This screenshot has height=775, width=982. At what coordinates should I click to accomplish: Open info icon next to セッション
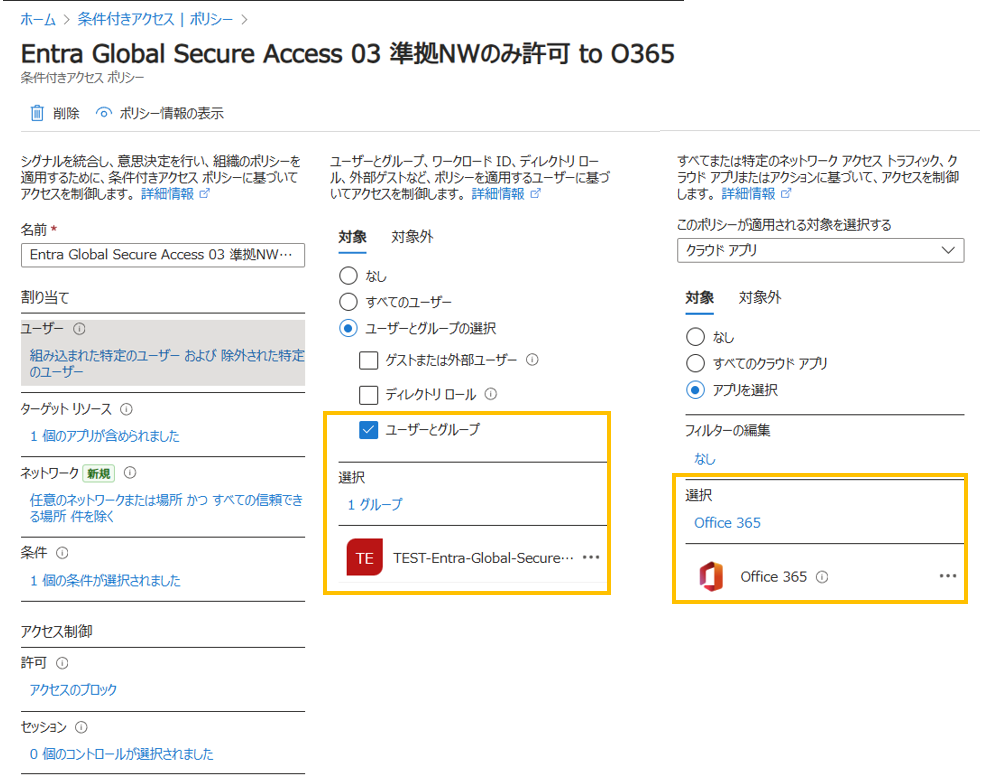click(x=81, y=727)
